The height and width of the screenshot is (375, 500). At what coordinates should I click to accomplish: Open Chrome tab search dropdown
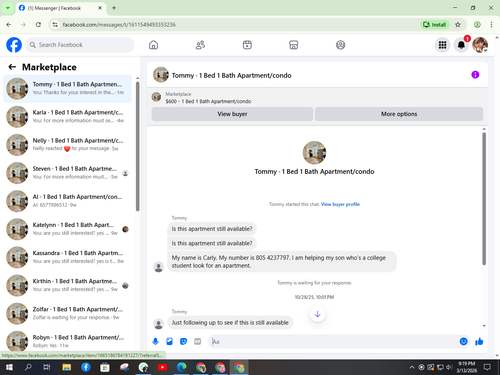tap(7, 8)
